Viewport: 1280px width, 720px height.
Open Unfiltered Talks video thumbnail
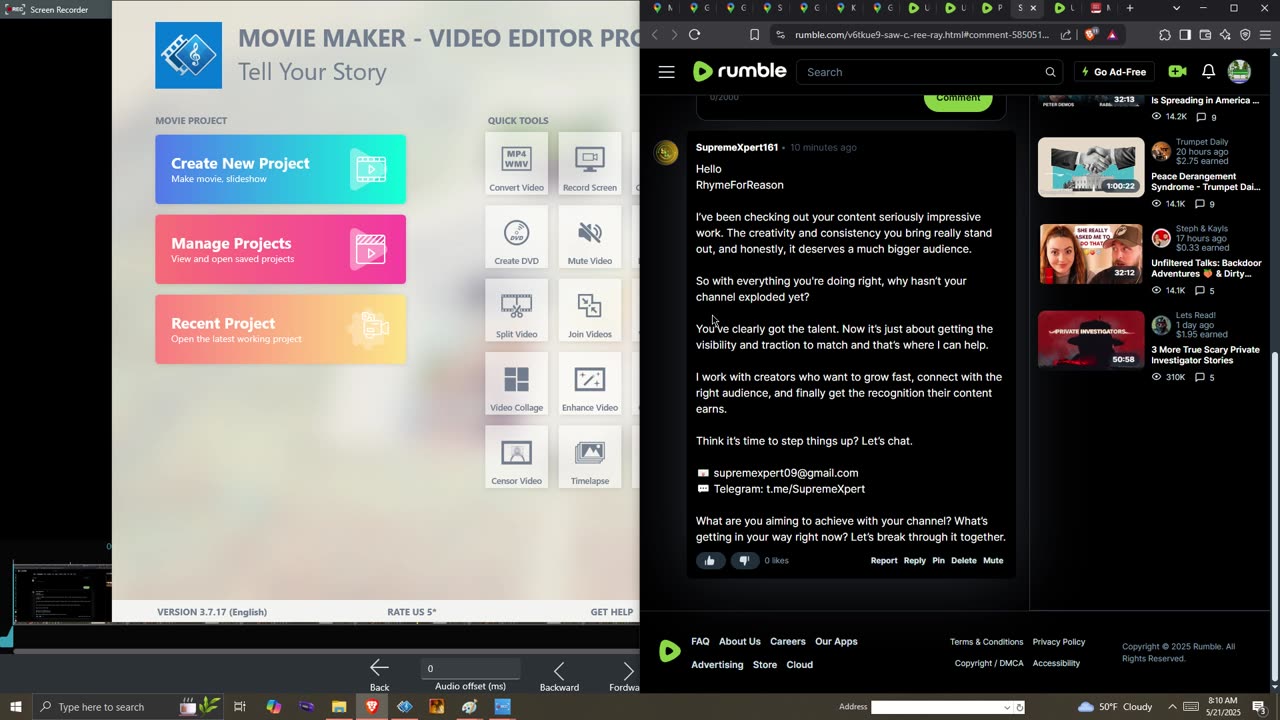point(1091,254)
